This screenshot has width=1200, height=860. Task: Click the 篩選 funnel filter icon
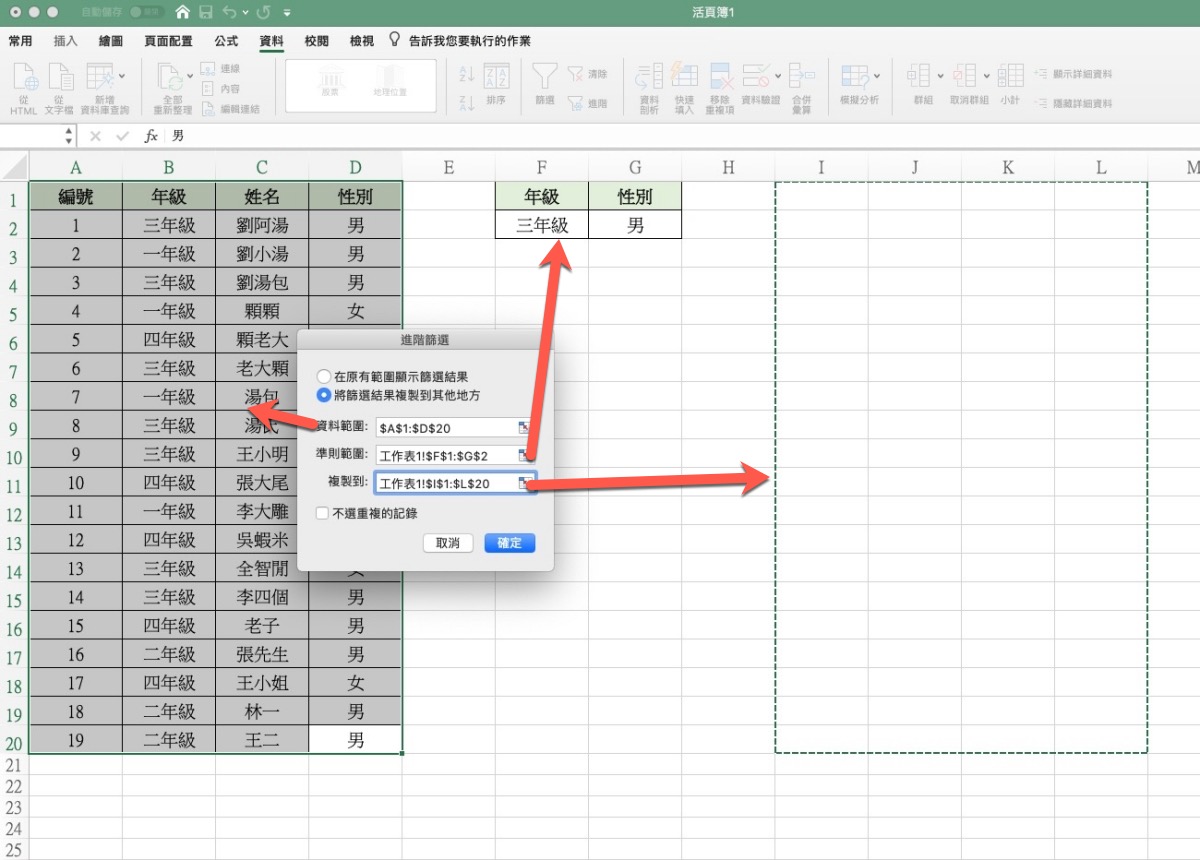[544, 78]
